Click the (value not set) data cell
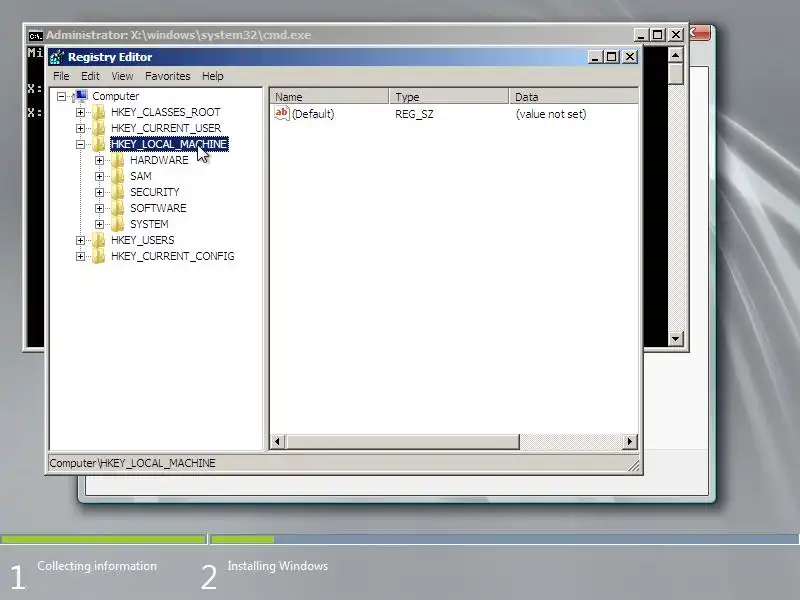Image resolution: width=800 pixels, height=600 pixels. click(551, 114)
